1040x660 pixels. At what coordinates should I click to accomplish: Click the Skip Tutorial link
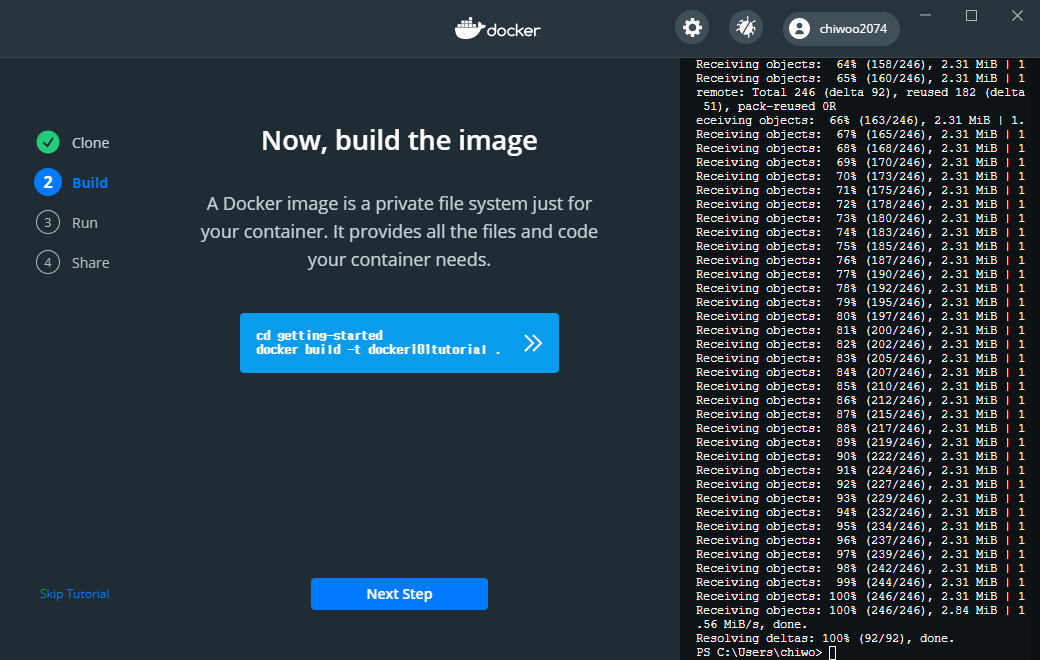tap(74, 594)
